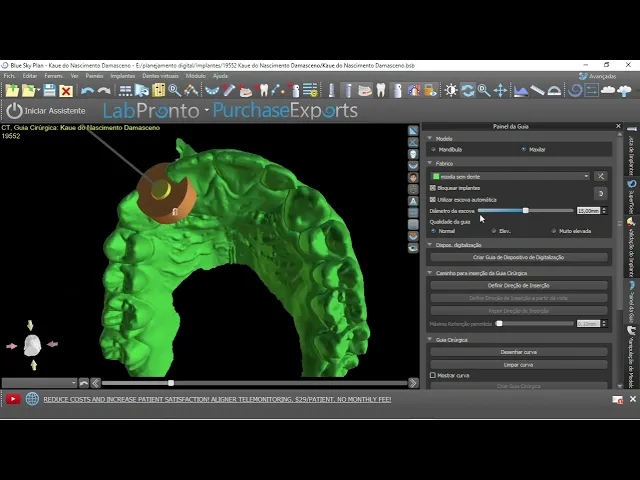Close the Painel da Guia panel
The image size is (640, 480).
[618, 126]
